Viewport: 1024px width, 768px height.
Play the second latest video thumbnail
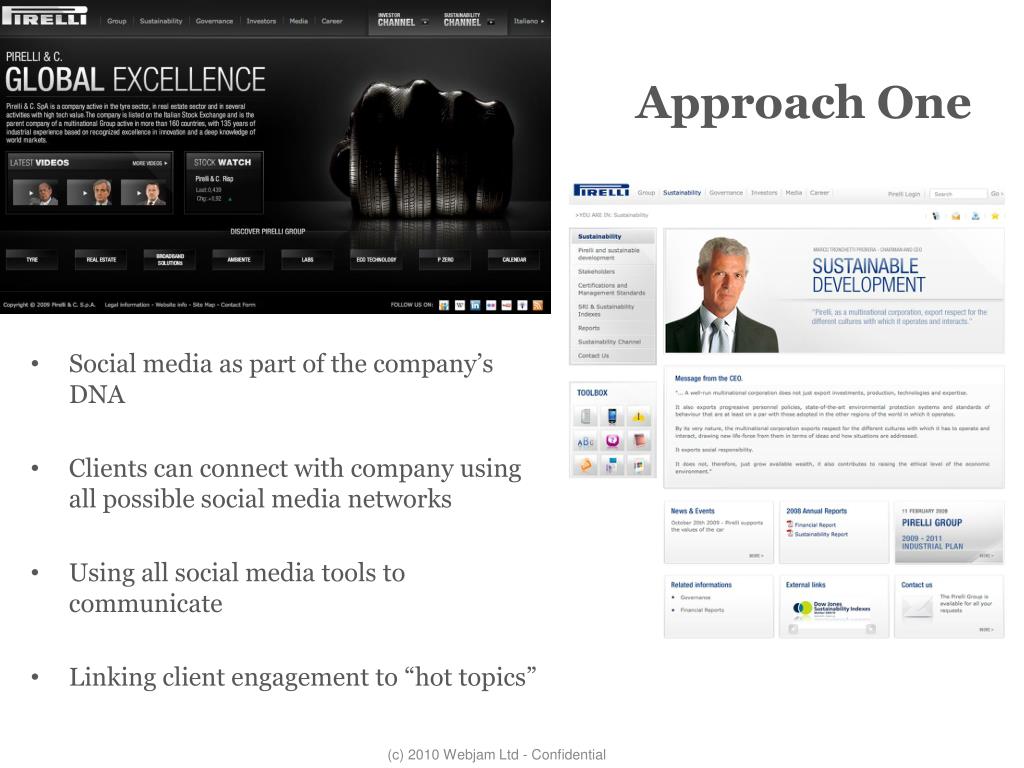click(89, 193)
